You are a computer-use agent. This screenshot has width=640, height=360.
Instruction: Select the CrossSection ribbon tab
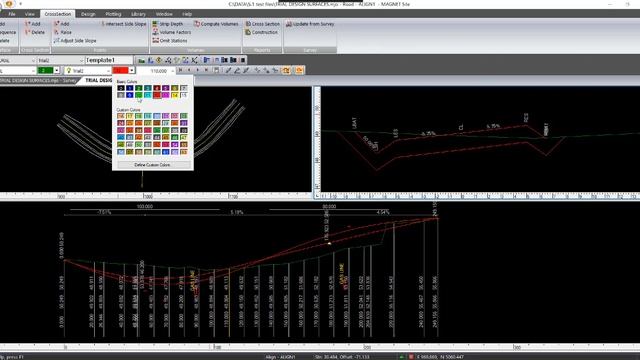pyautogui.click(x=58, y=14)
